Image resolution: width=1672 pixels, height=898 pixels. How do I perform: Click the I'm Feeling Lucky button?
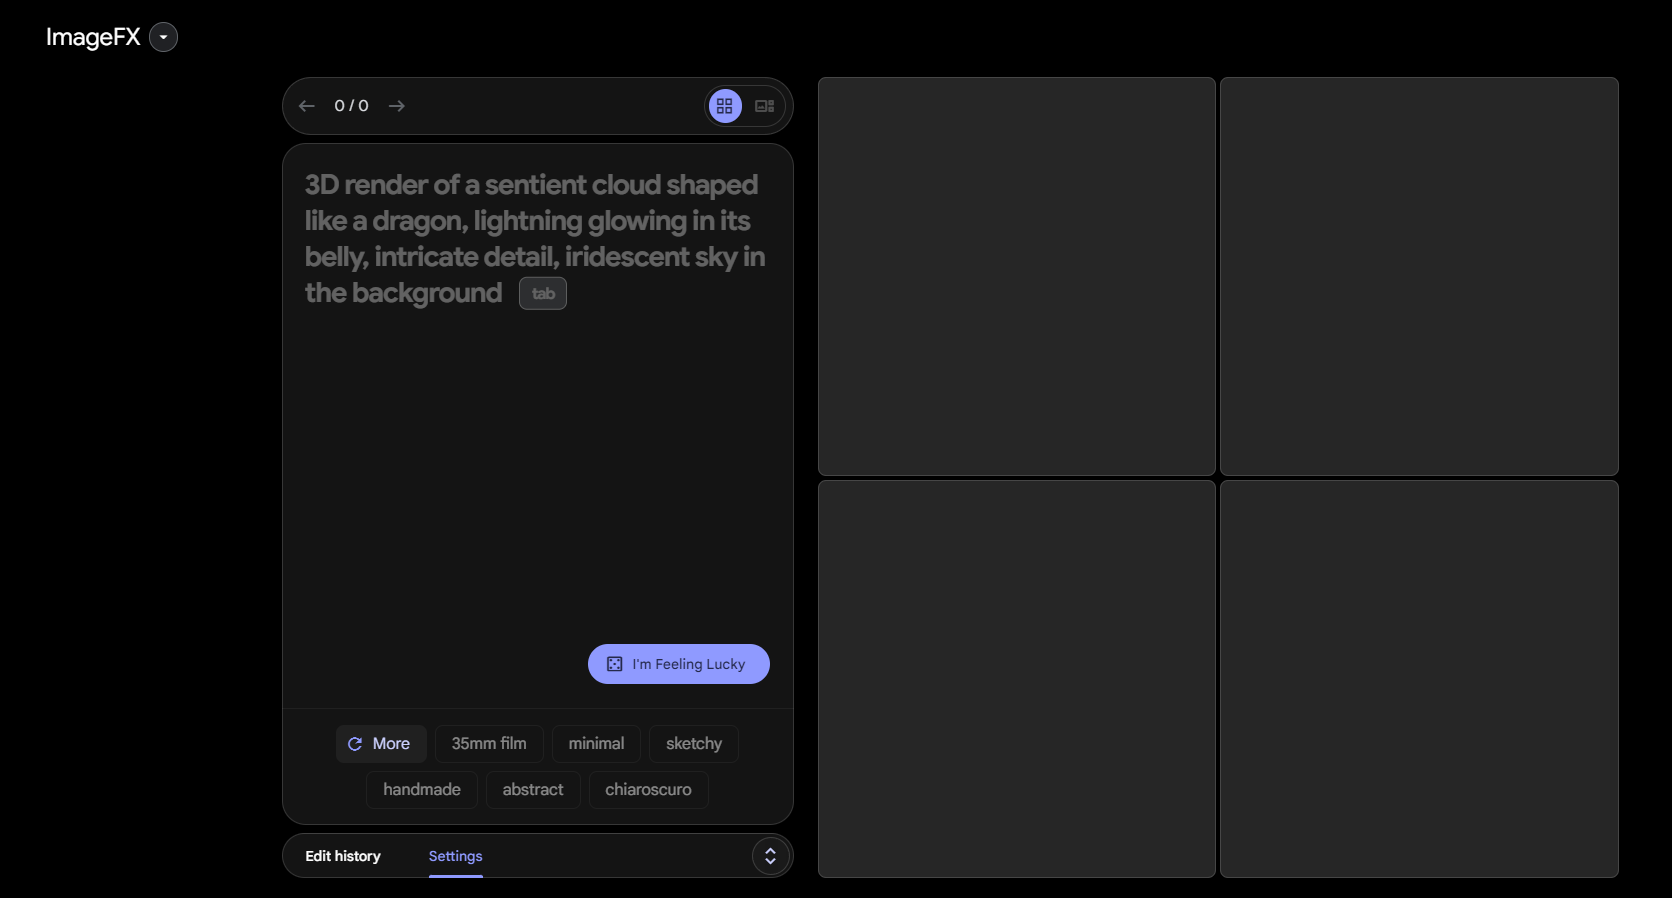click(679, 664)
